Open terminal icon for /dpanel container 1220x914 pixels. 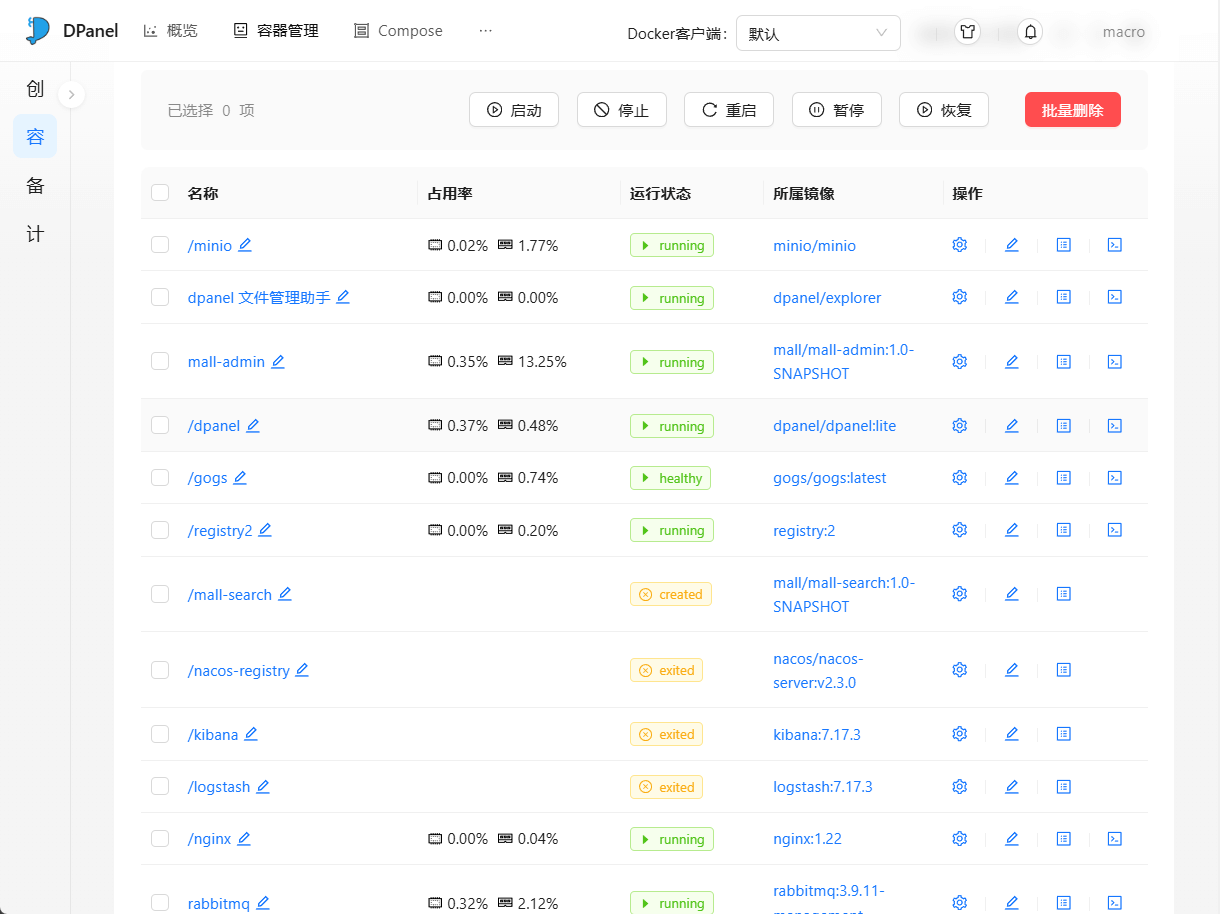(1115, 426)
